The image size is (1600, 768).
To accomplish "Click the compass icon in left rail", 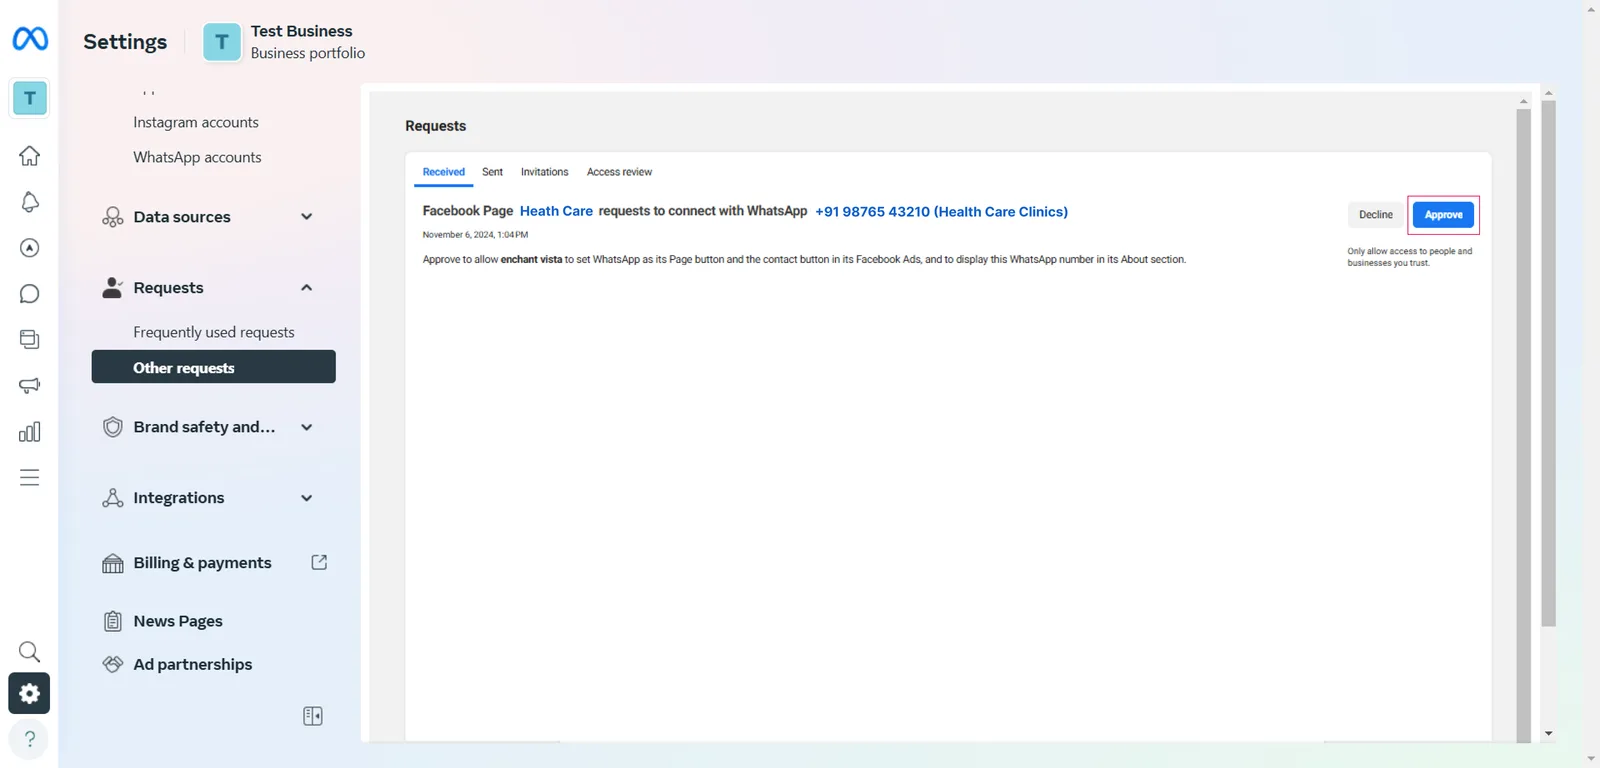I will tap(30, 248).
